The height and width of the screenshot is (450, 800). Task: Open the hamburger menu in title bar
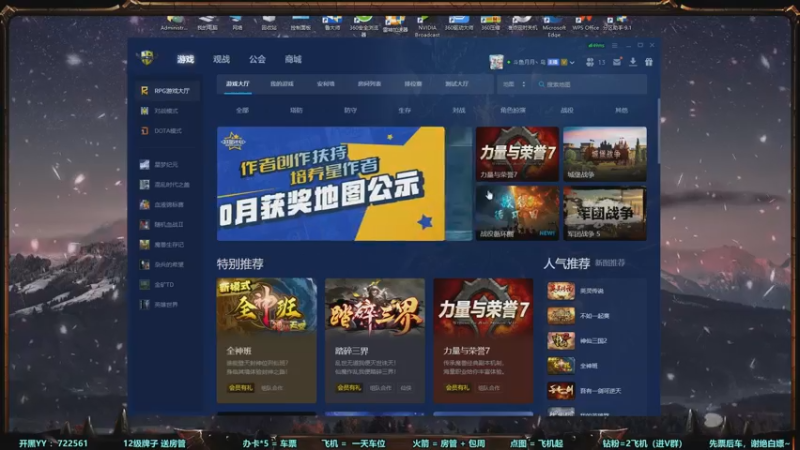coord(615,45)
